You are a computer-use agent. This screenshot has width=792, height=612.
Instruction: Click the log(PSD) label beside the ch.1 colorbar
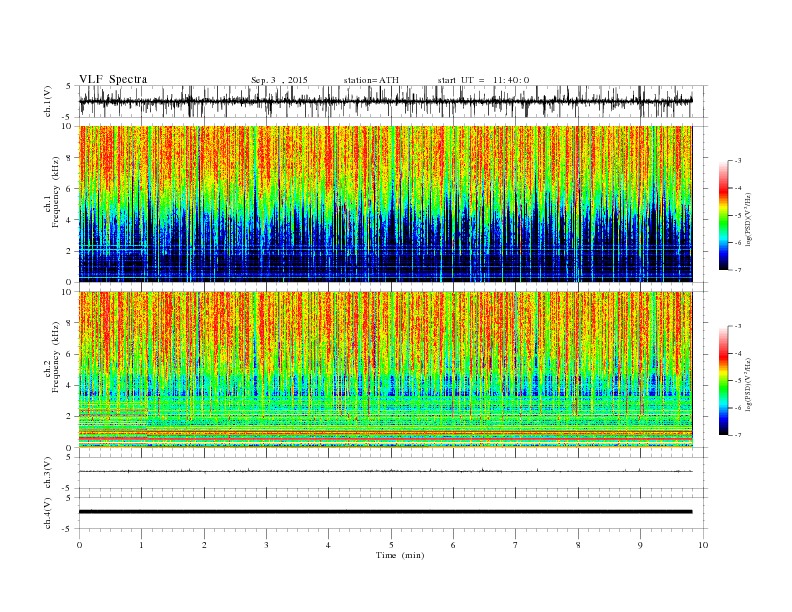(748, 220)
